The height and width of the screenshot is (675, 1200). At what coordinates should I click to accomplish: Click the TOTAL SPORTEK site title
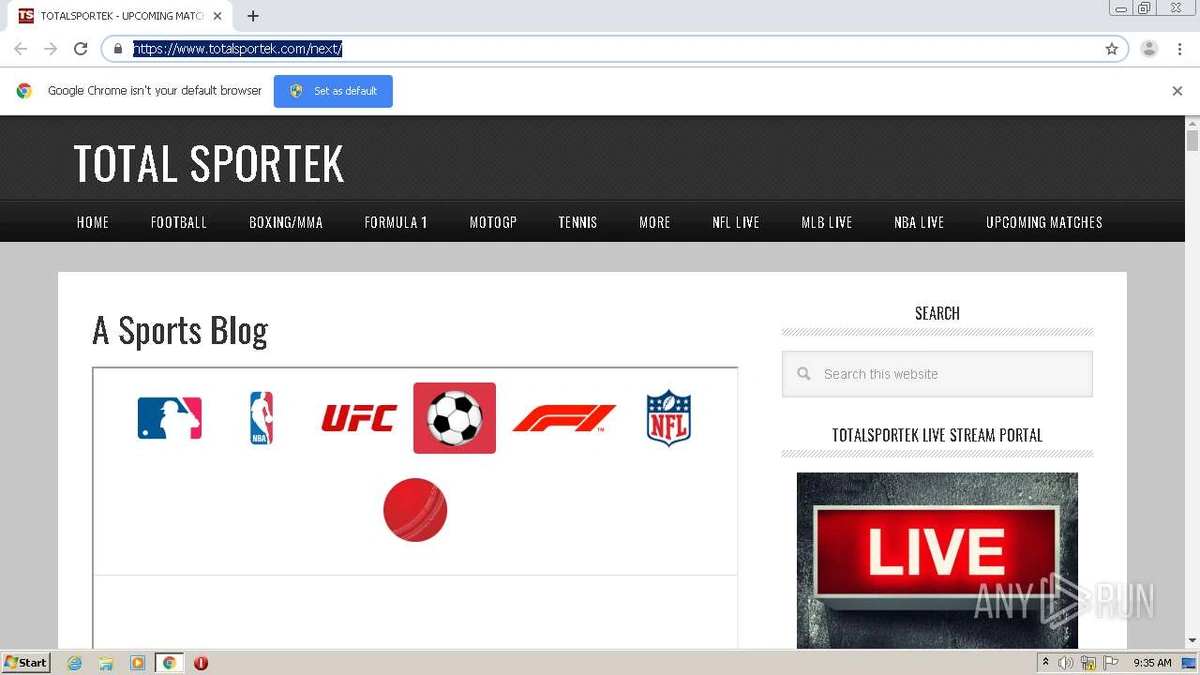click(209, 164)
